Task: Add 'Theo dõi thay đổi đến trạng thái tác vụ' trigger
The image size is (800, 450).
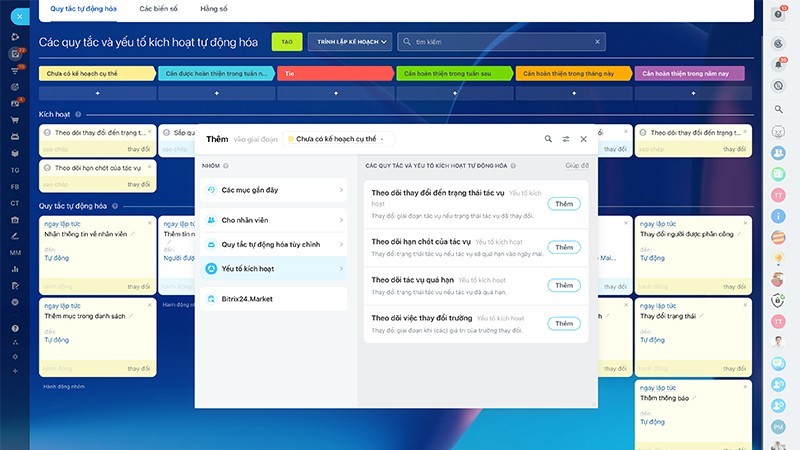Action: tap(564, 204)
